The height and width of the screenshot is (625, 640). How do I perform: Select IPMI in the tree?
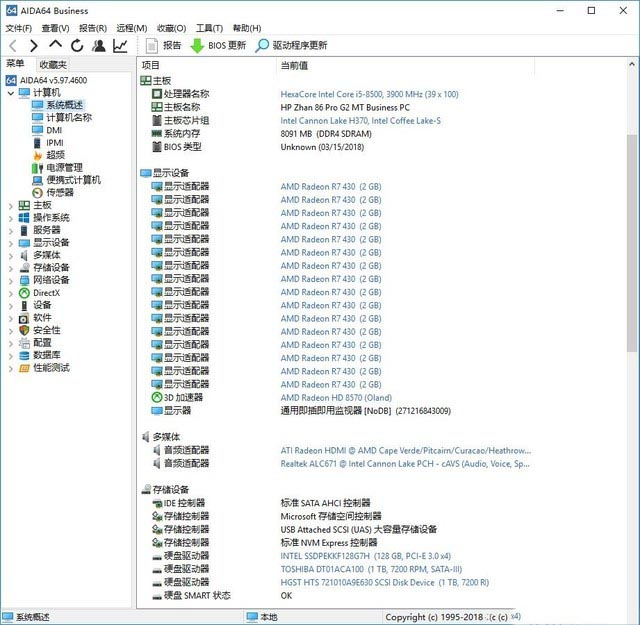(55, 142)
